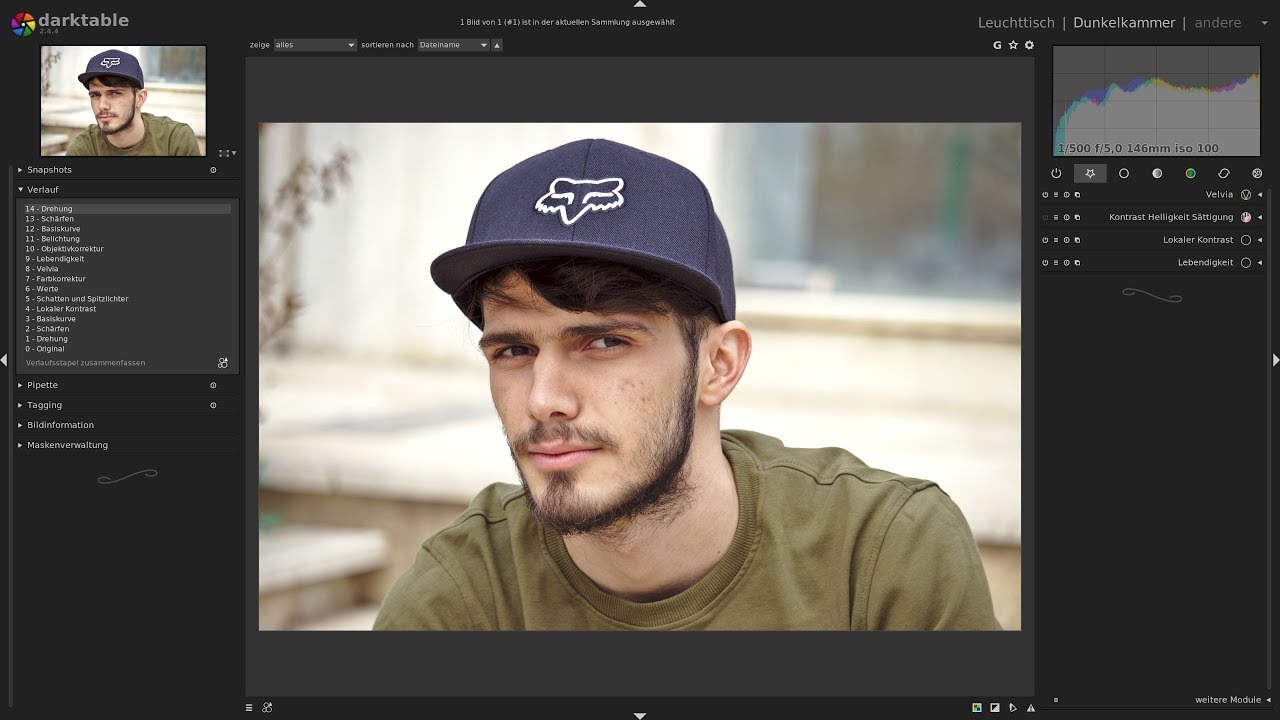This screenshot has height=720, width=1280.
Task: Create style from history stack icon
Action: click(x=223, y=363)
